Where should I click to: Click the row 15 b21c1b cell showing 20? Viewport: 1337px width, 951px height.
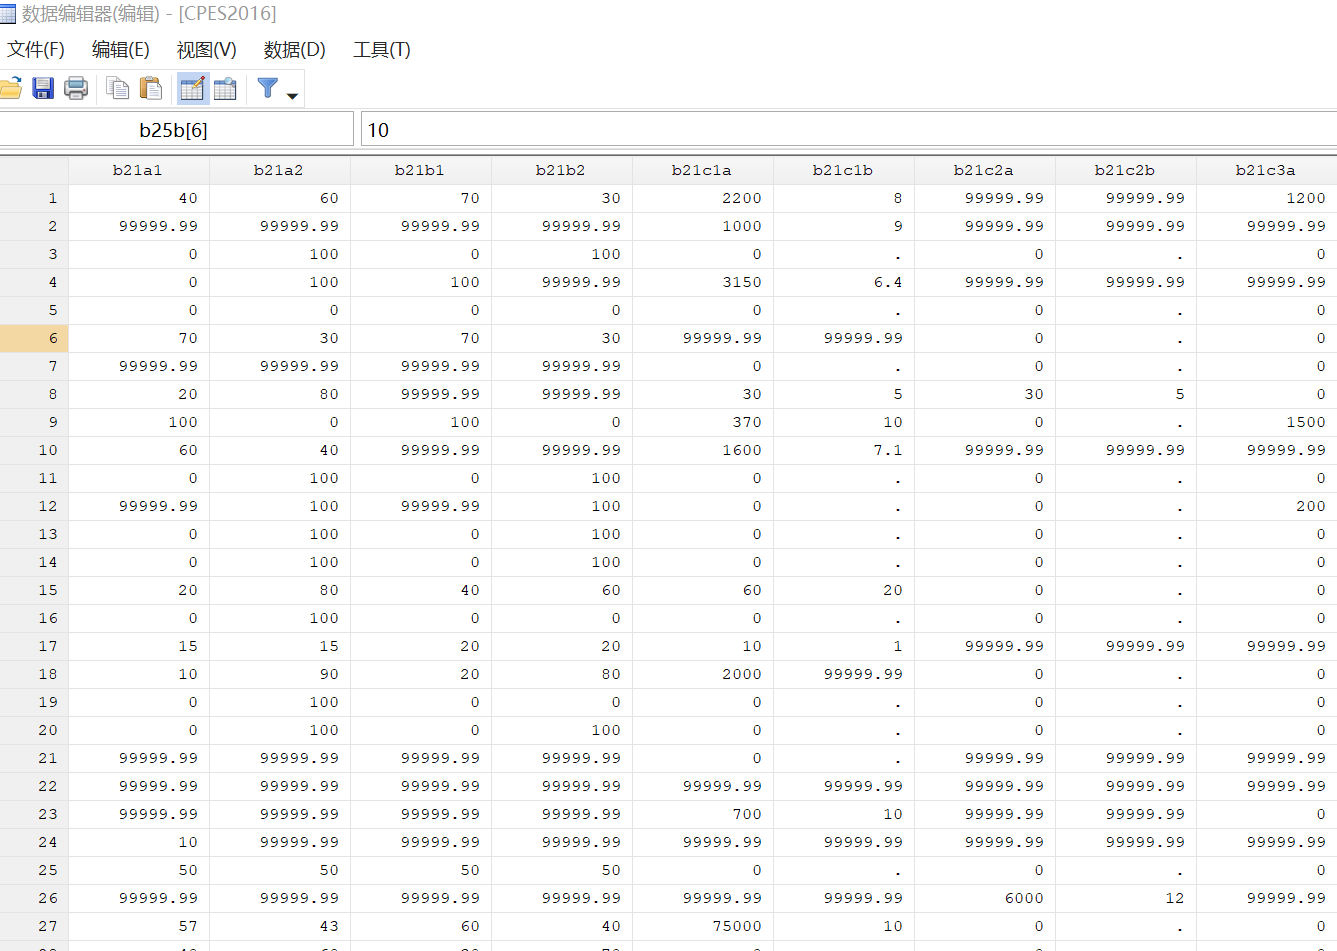pos(843,590)
